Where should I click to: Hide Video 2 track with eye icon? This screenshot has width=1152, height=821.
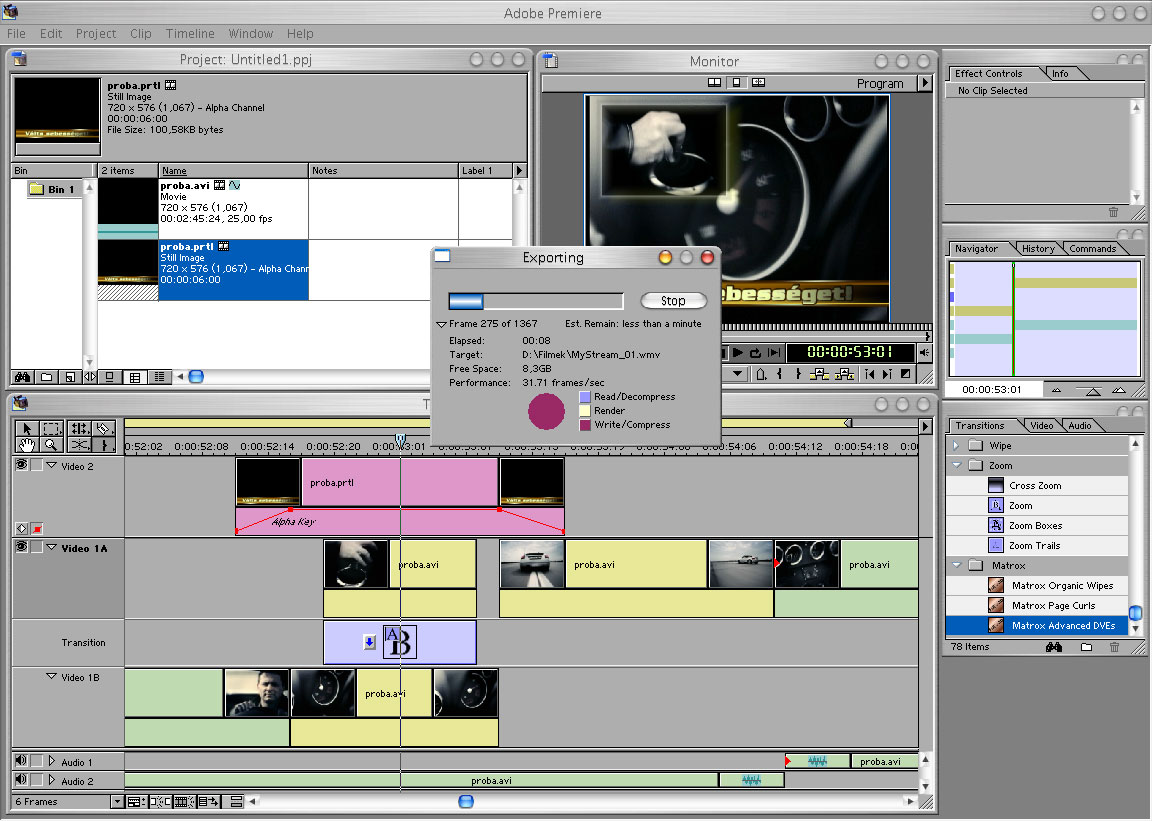click(21, 465)
